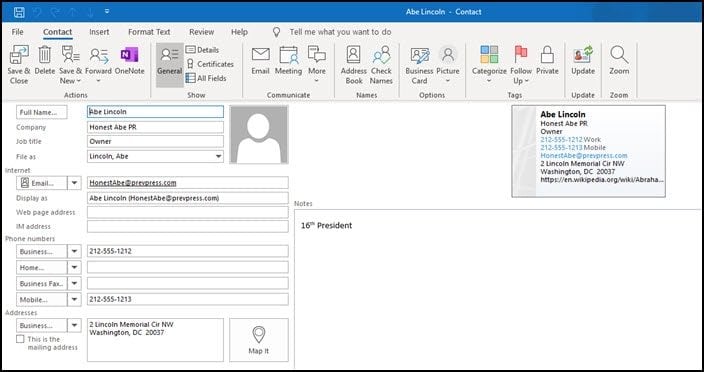Screen dimensions: 704x372
Task: Click the Home... phone button
Action: tap(42, 267)
